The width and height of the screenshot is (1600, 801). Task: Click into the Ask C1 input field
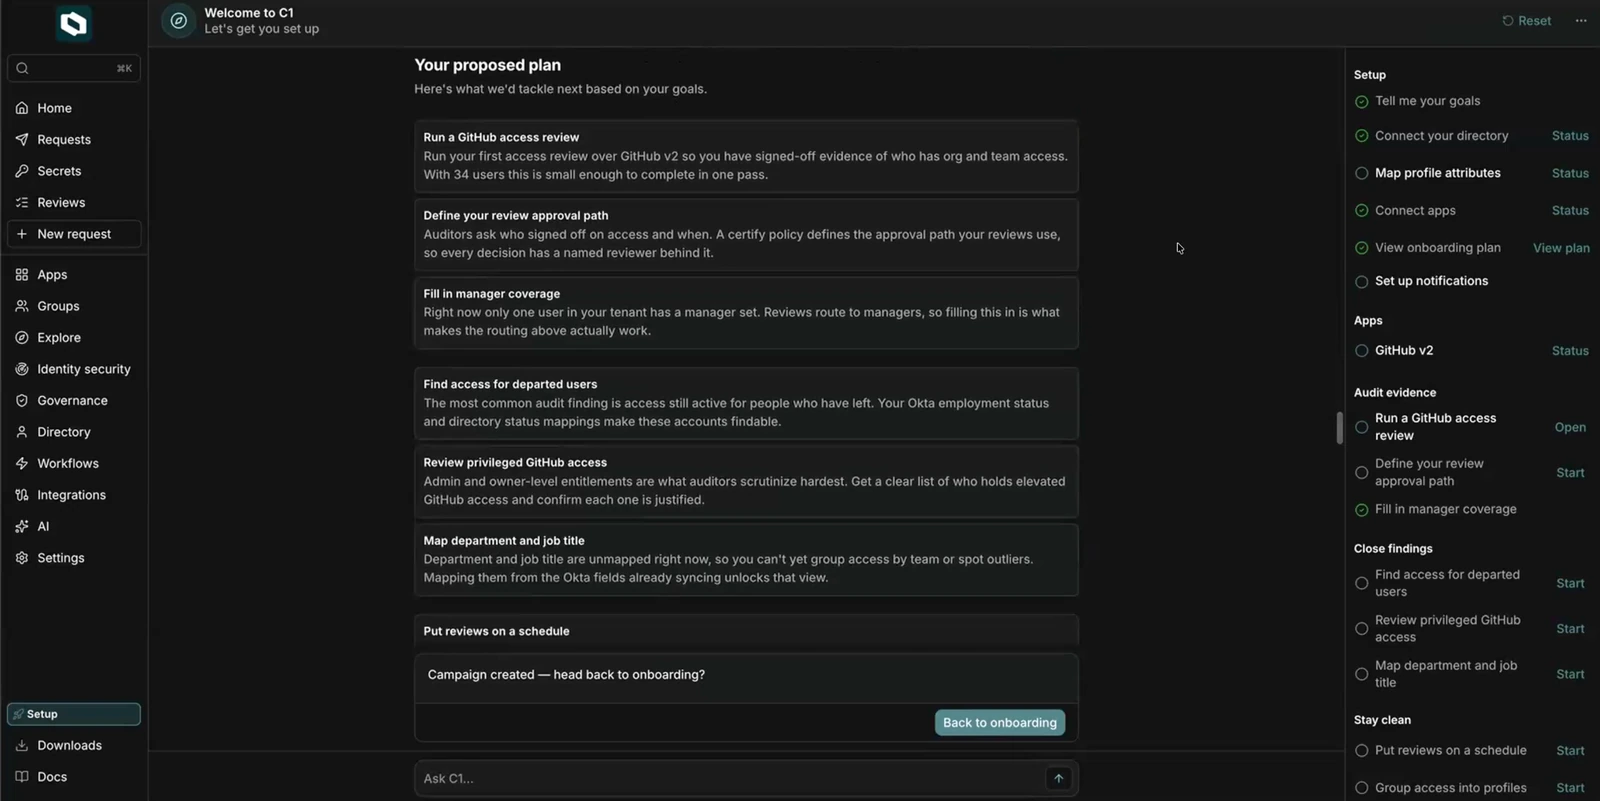(730, 778)
